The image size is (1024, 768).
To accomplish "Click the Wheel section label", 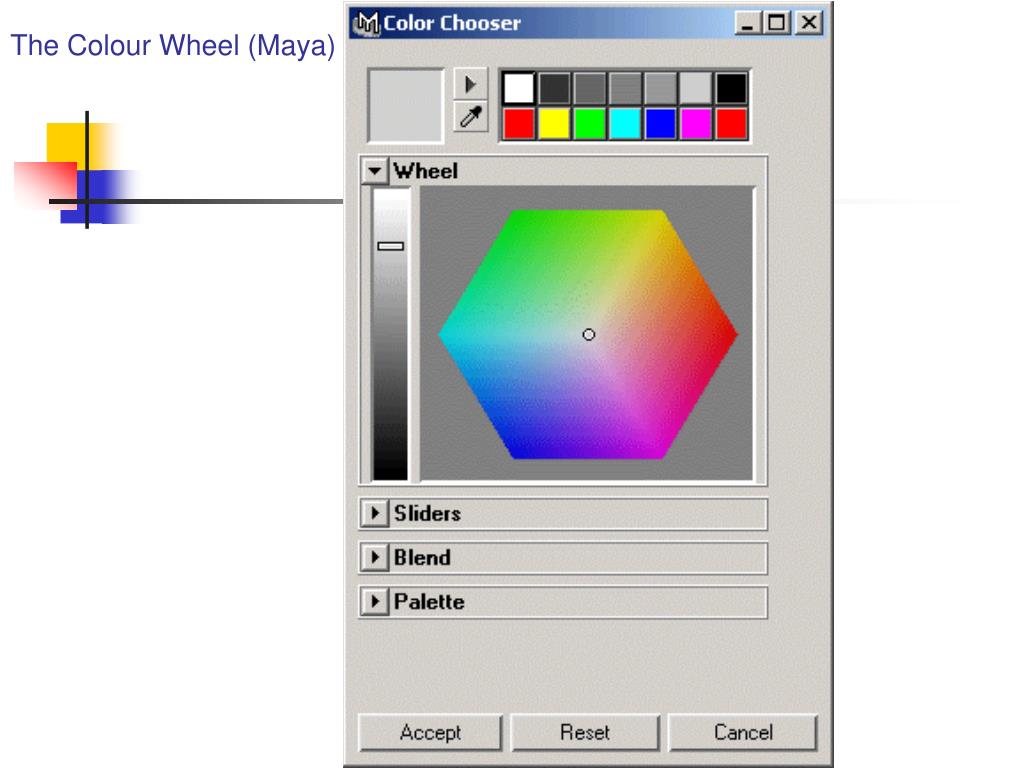I will [x=426, y=171].
